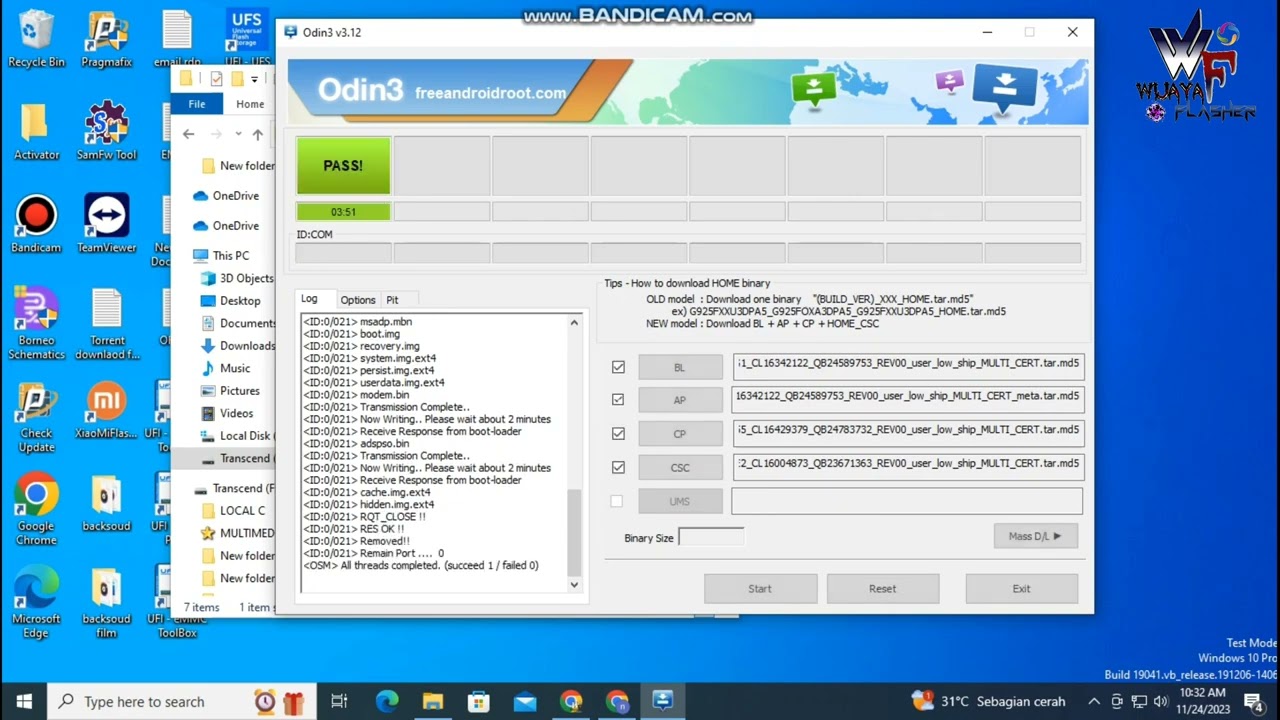This screenshot has width=1280, height=720.
Task: Open the Home ribbon tab in Explorer
Action: pyautogui.click(x=250, y=104)
